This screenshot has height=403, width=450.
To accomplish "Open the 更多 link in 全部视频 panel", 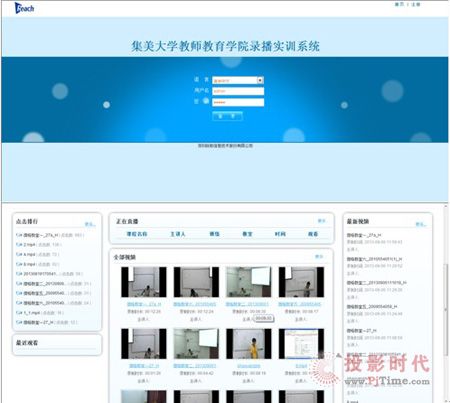I will (x=319, y=256).
